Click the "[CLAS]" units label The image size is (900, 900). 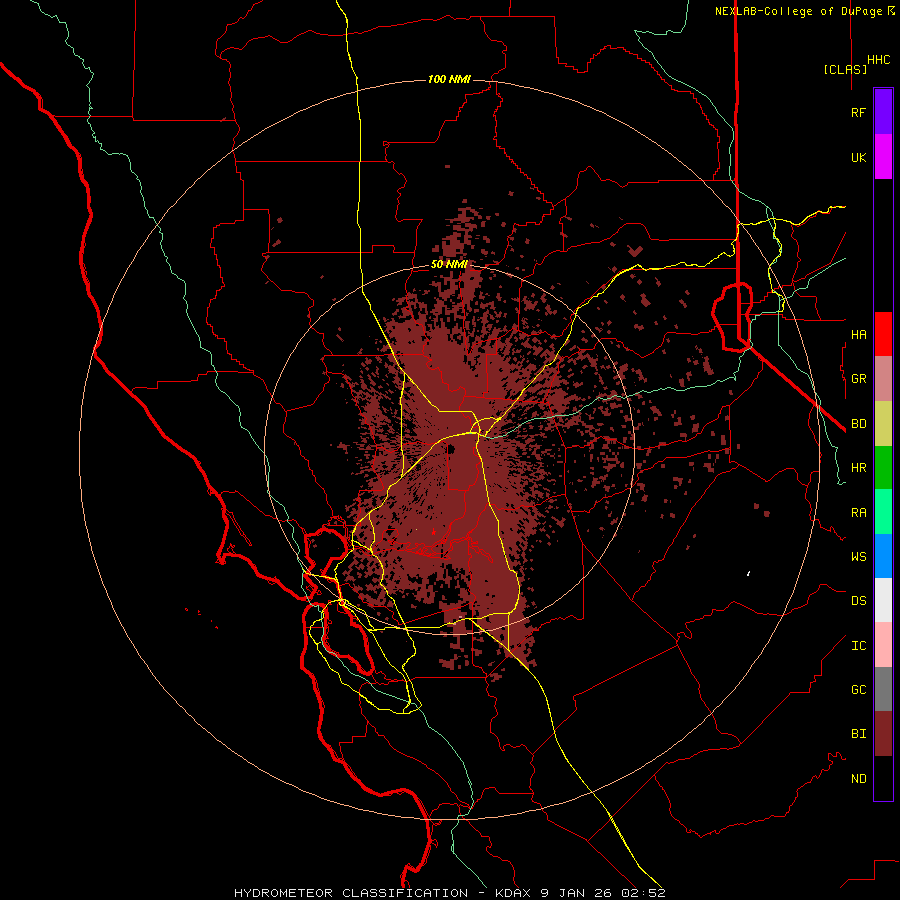pos(845,69)
